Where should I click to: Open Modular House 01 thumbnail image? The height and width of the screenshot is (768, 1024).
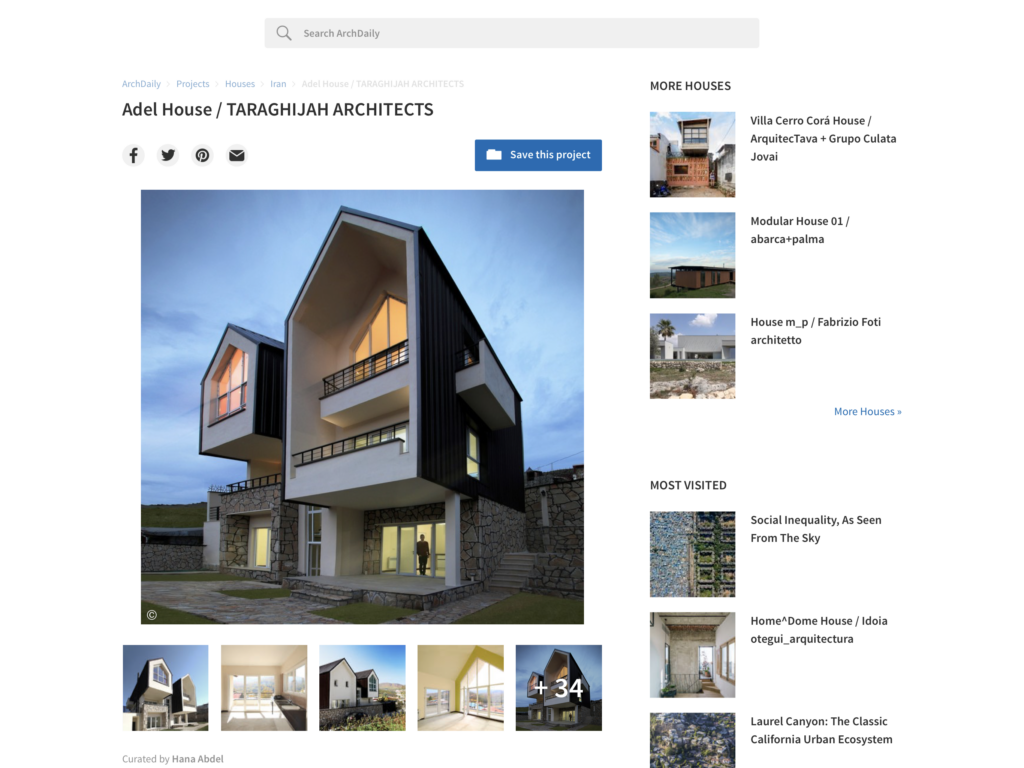[x=692, y=255]
